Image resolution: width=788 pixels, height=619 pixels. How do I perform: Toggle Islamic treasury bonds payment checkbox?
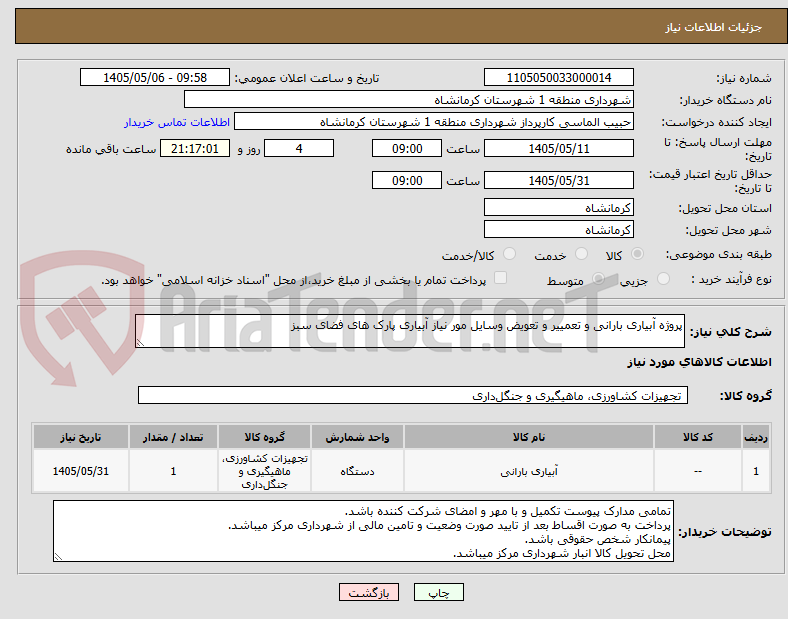click(x=501, y=278)
